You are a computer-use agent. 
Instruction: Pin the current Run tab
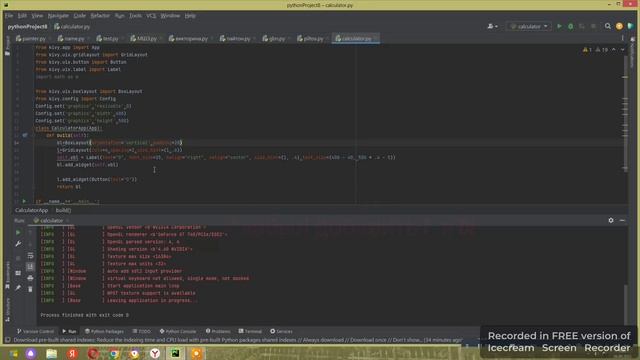[x=18, y=287]
